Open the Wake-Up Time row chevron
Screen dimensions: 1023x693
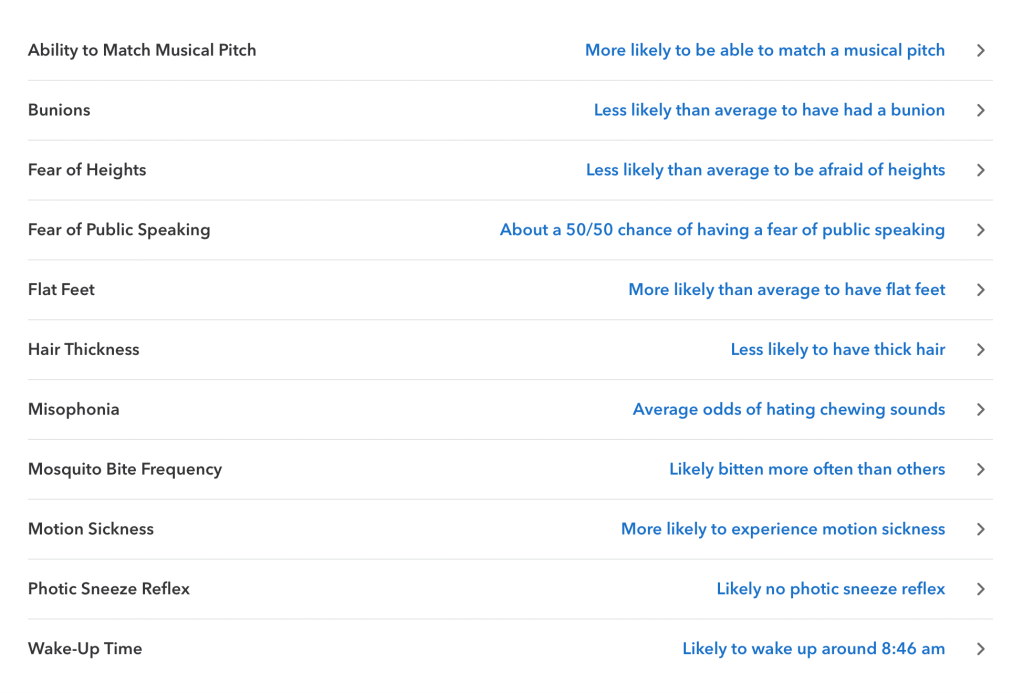pos(981,649)
